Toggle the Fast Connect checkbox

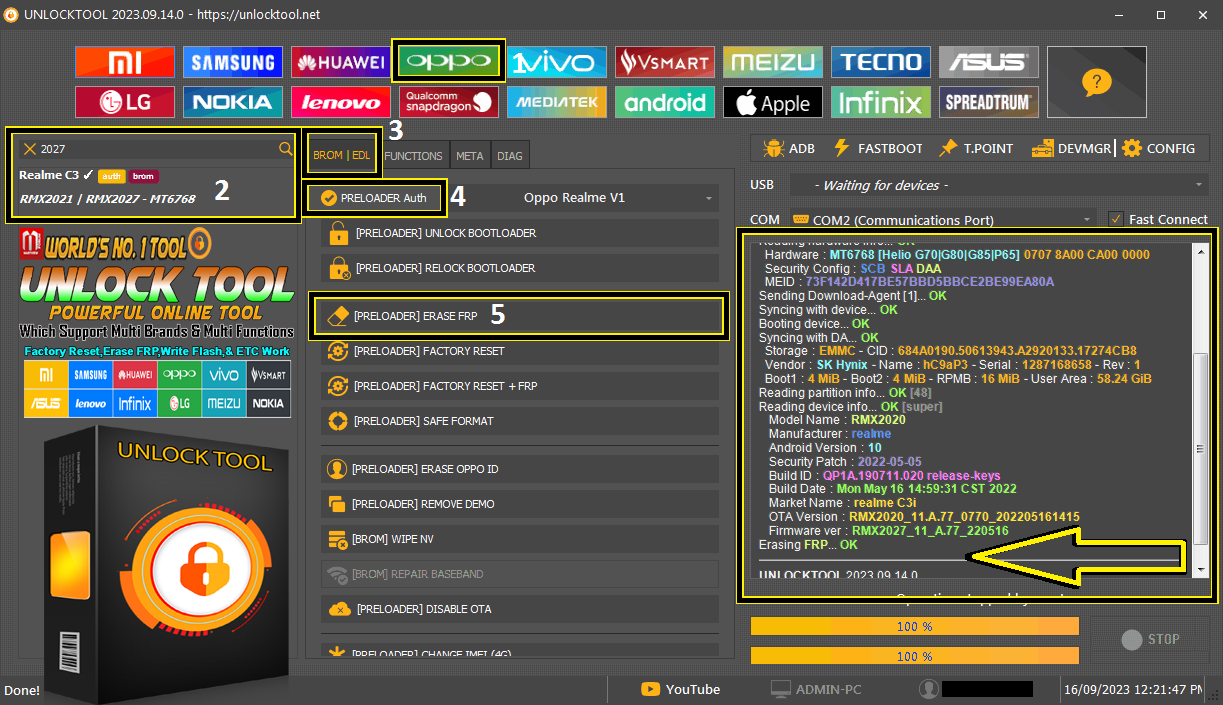1116,219
